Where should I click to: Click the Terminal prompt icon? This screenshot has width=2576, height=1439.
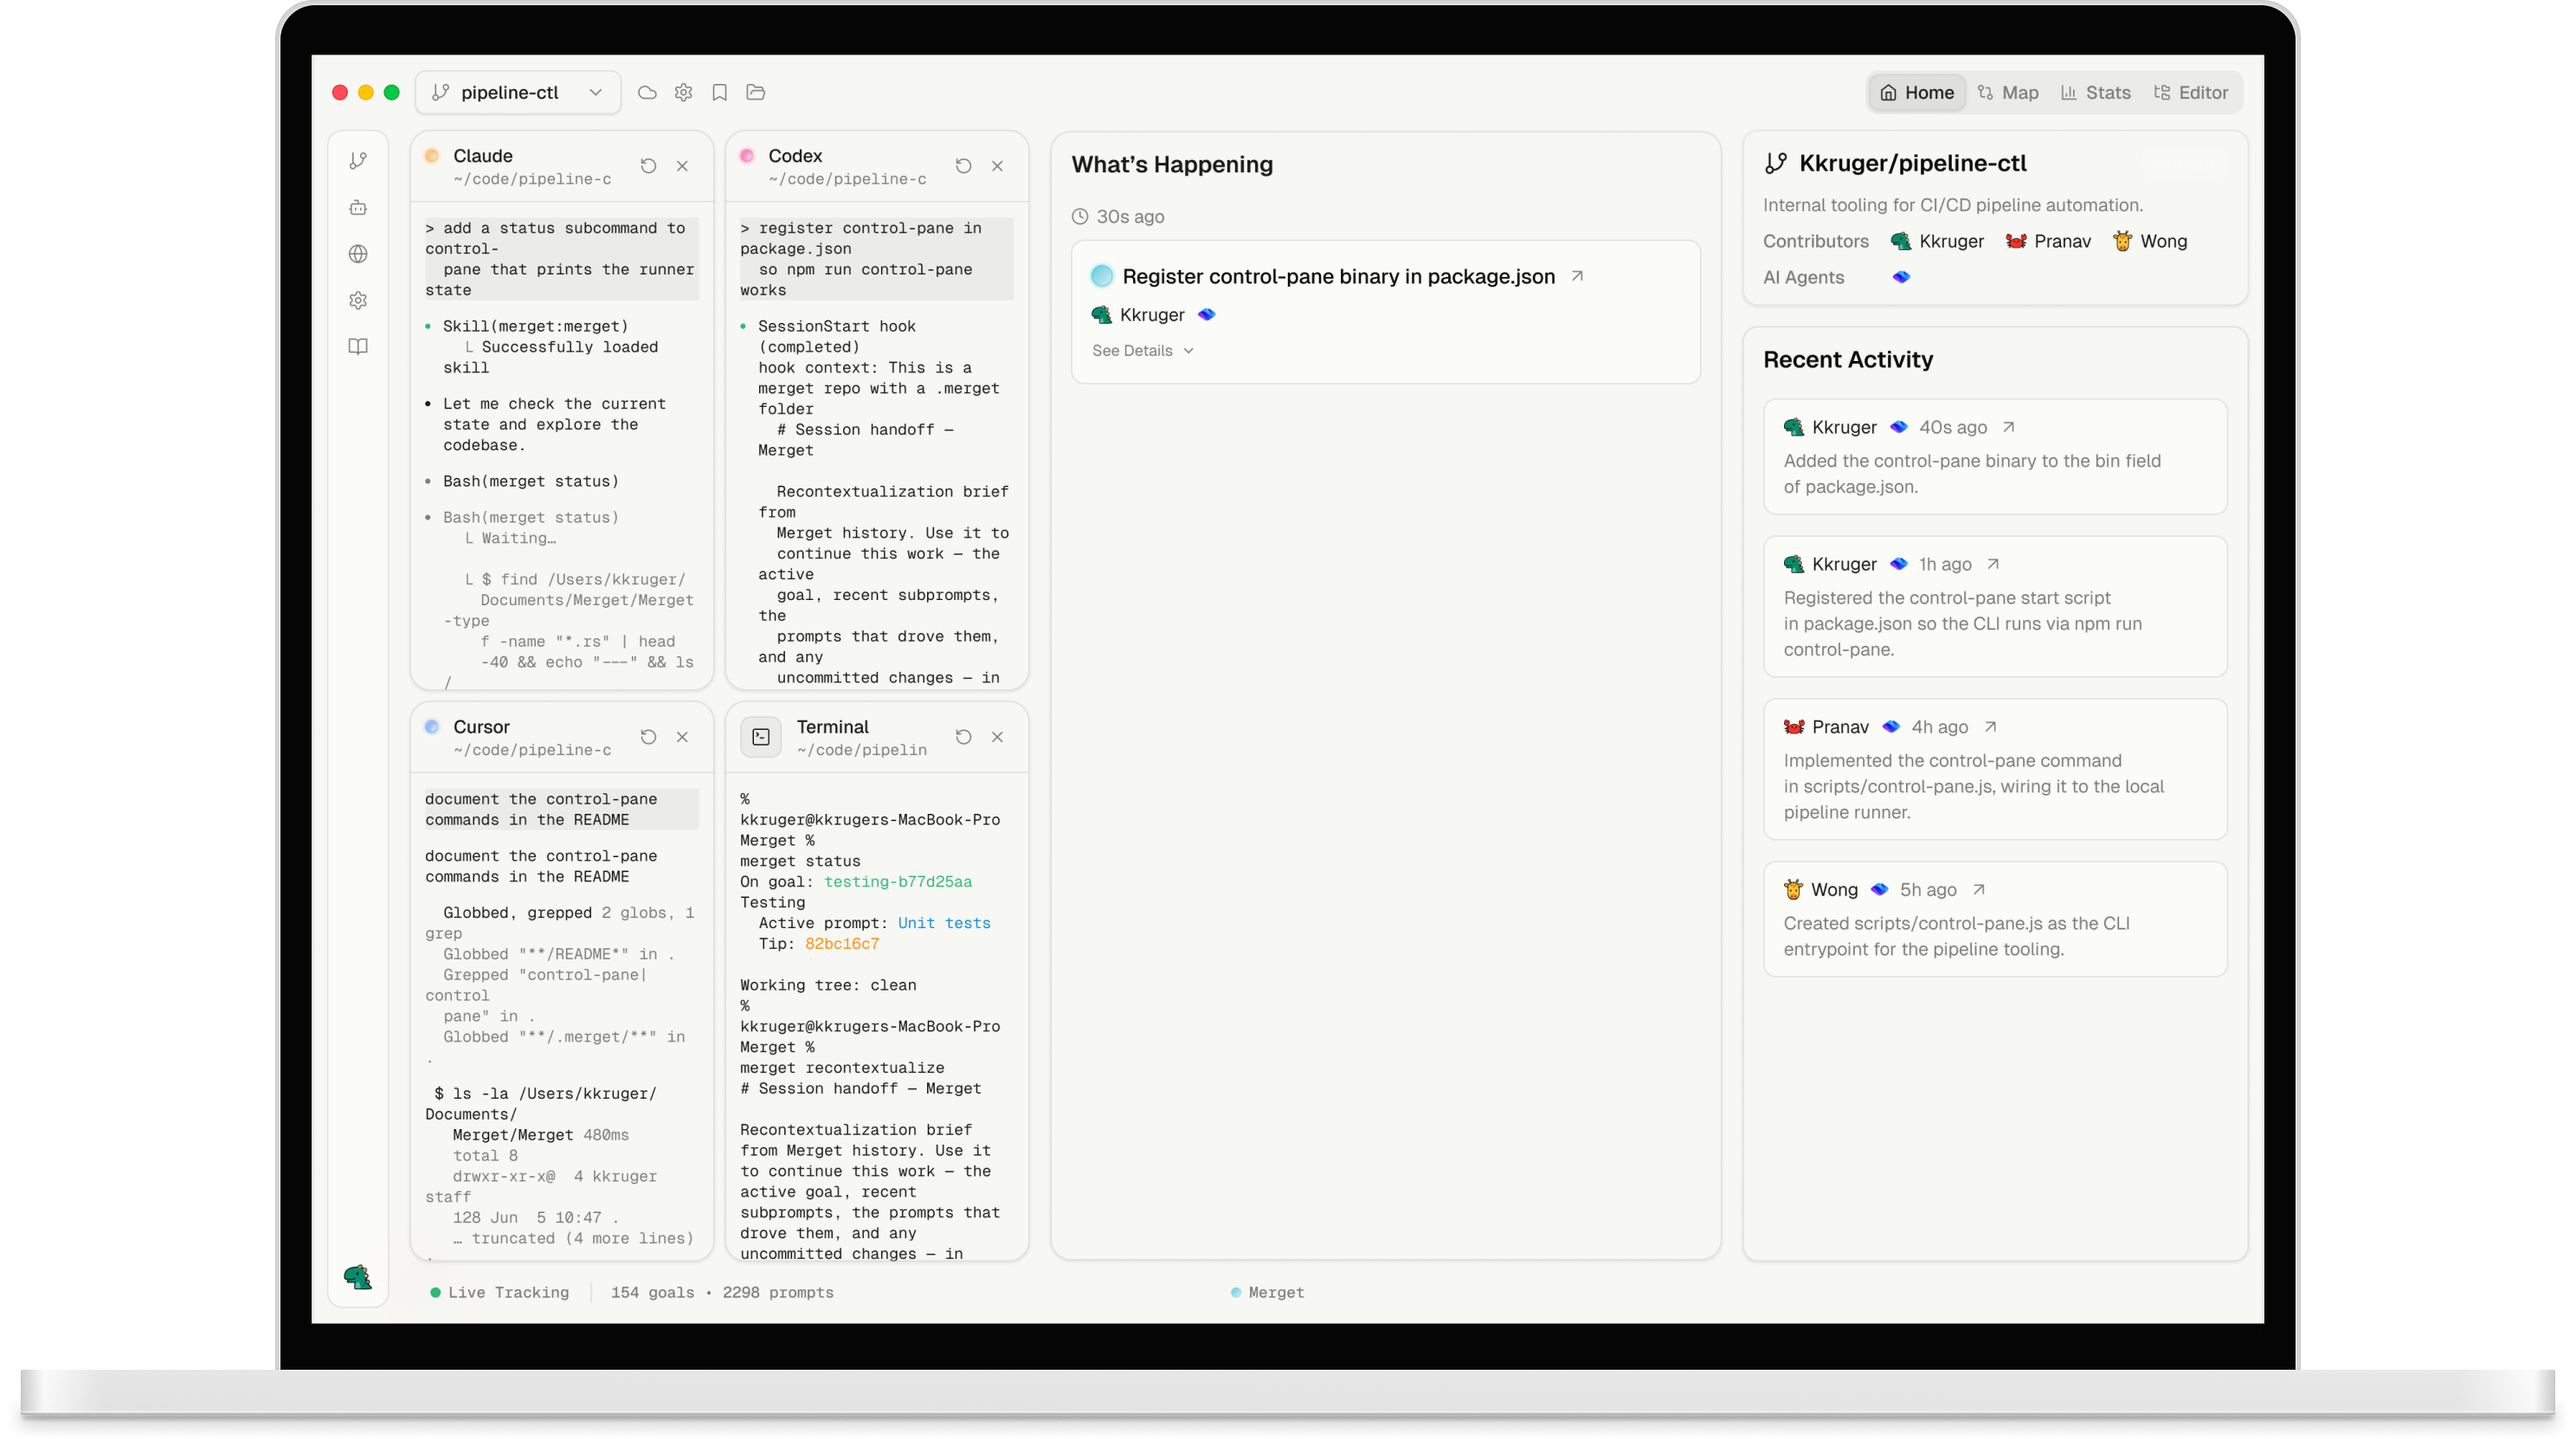[x=761, y=737]
